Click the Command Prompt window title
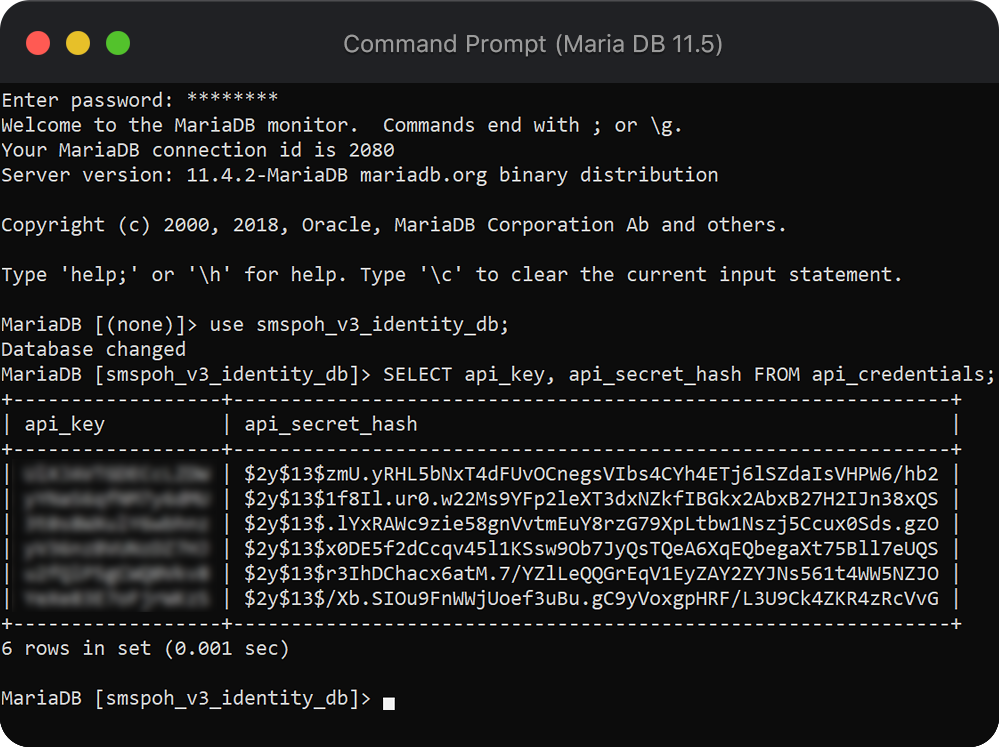The width and height of the screenshot is (999, 747). 532,44
